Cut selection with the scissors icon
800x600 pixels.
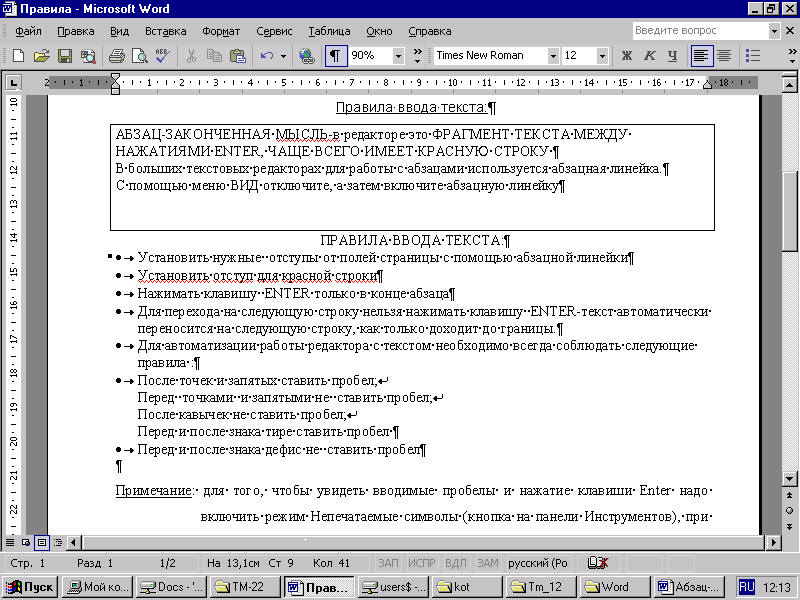click(x=191, y=56)
